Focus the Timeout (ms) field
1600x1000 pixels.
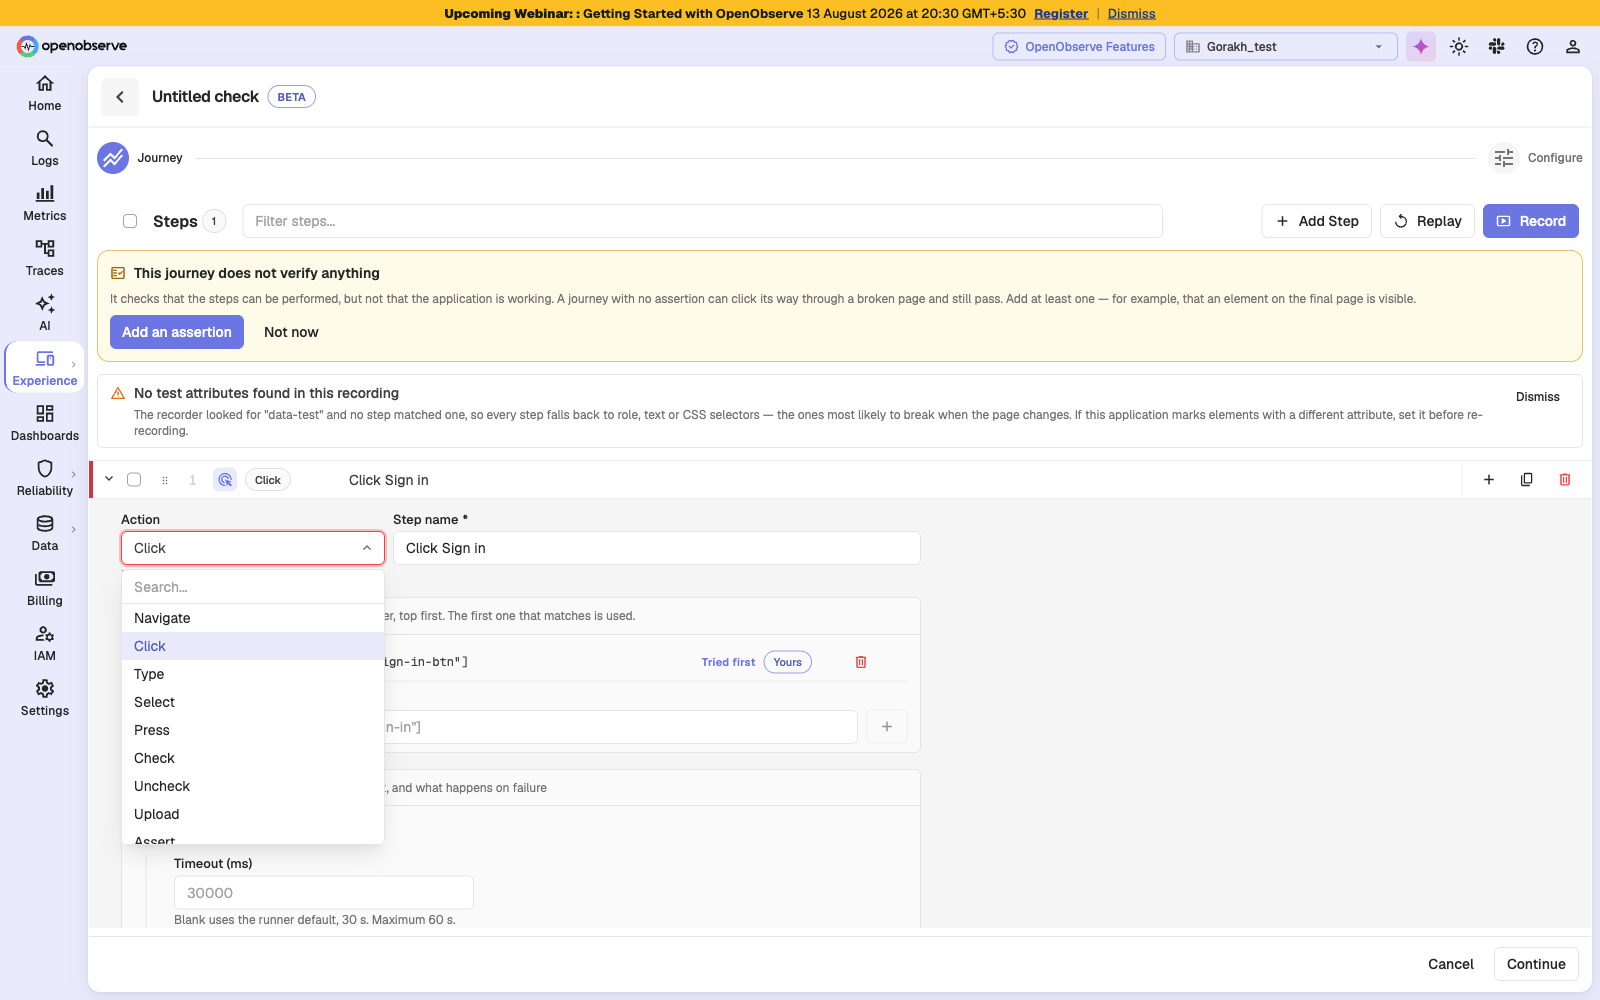(x=323, y=893)
